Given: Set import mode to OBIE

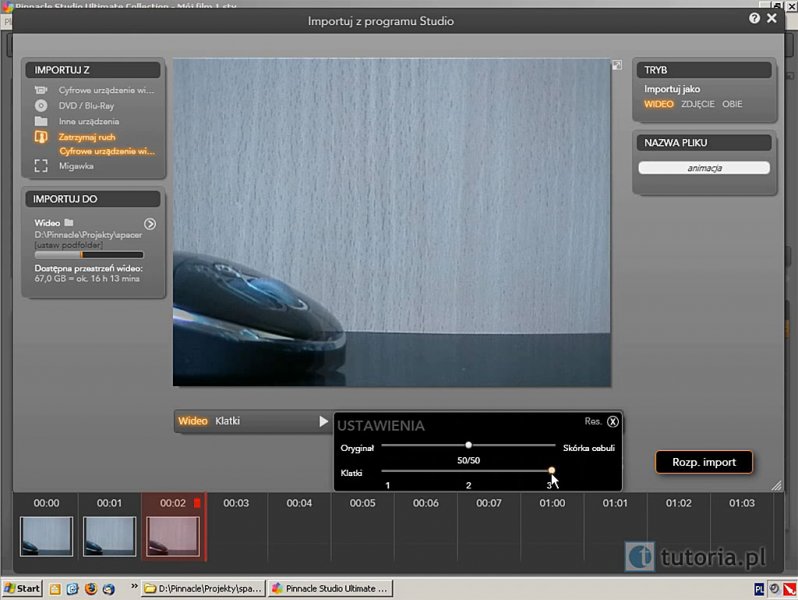Looking at the screenshot, I should pyautogui.click(x=732, y=104).
